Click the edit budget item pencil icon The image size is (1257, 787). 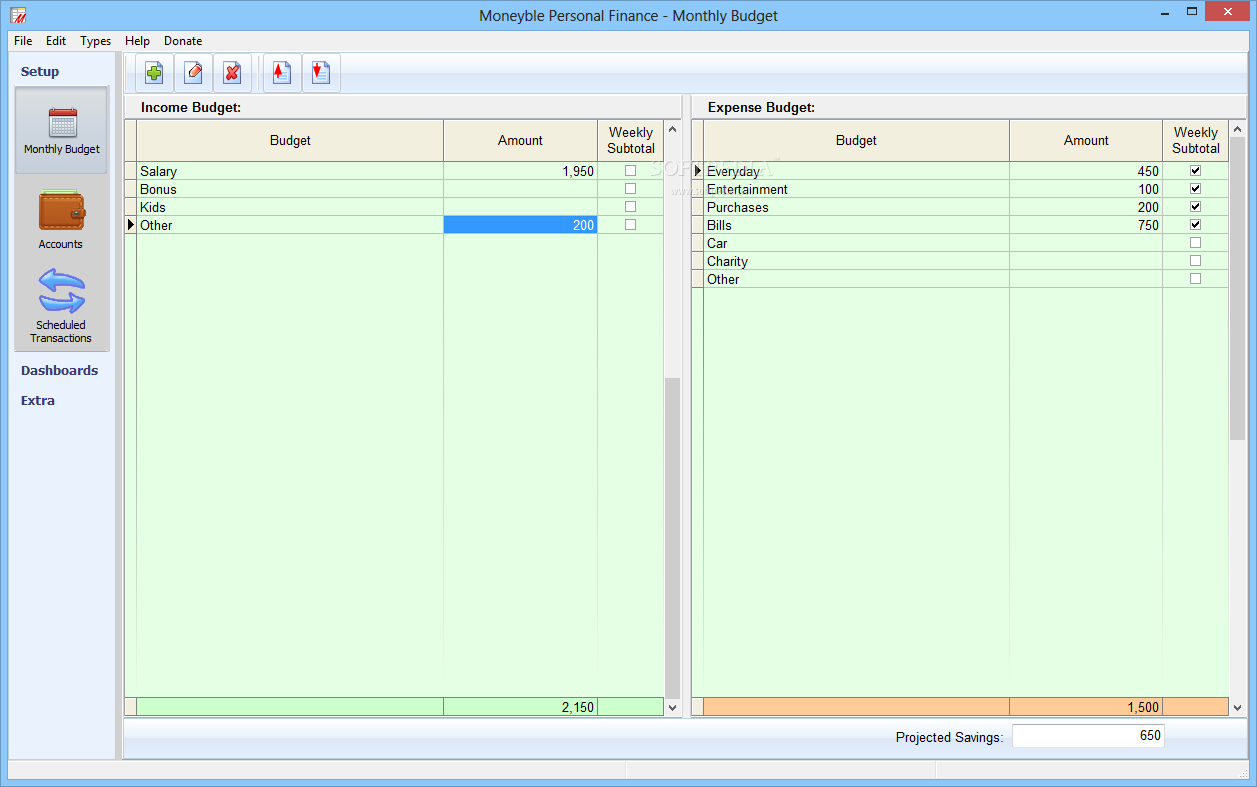tap(193, 73)
